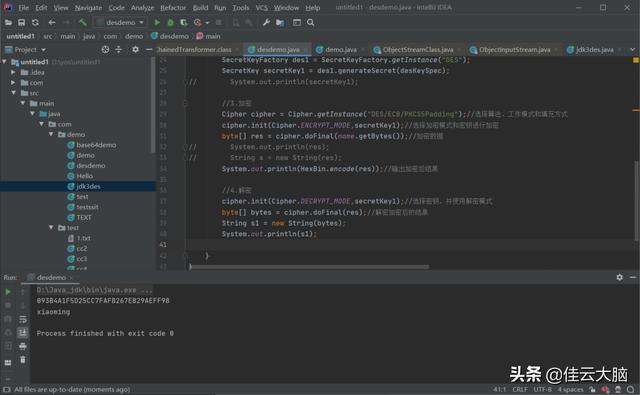
Task: Click the Stop square icon in top toolbar
Action: 219,22
